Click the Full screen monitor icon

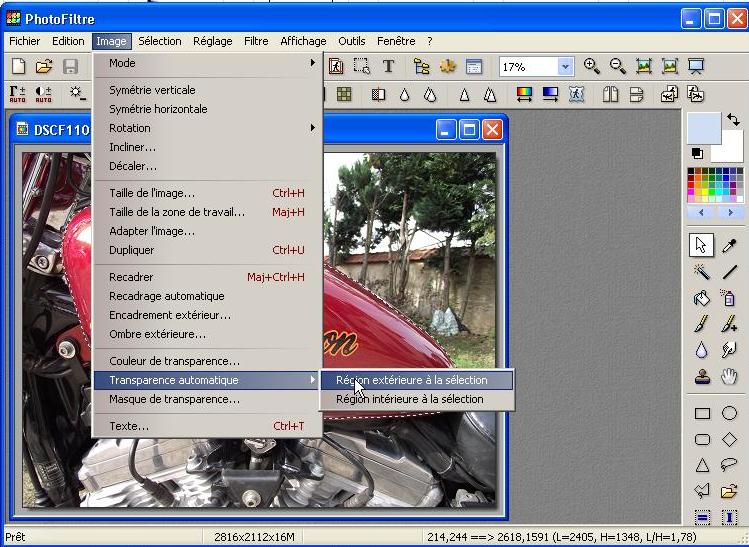point(696,66)
